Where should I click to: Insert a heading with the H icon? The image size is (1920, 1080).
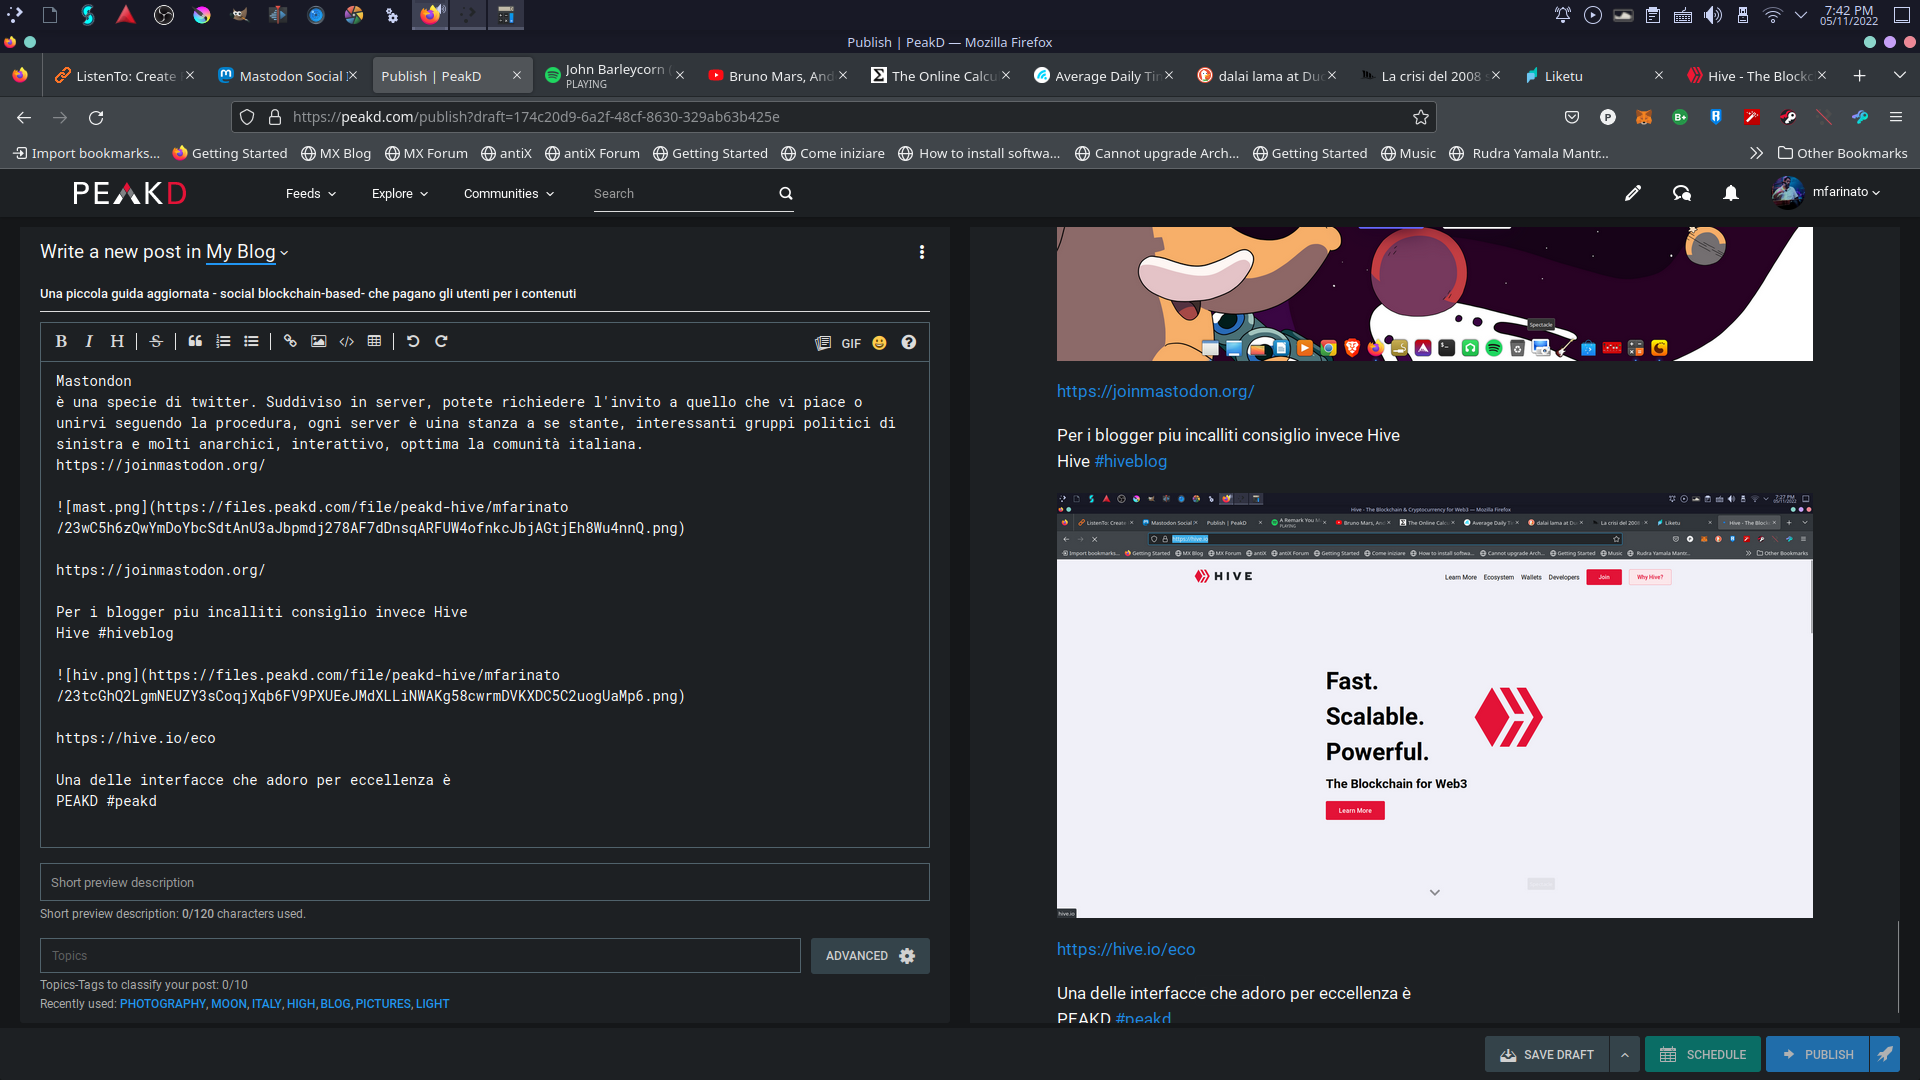tap(117, 342)
